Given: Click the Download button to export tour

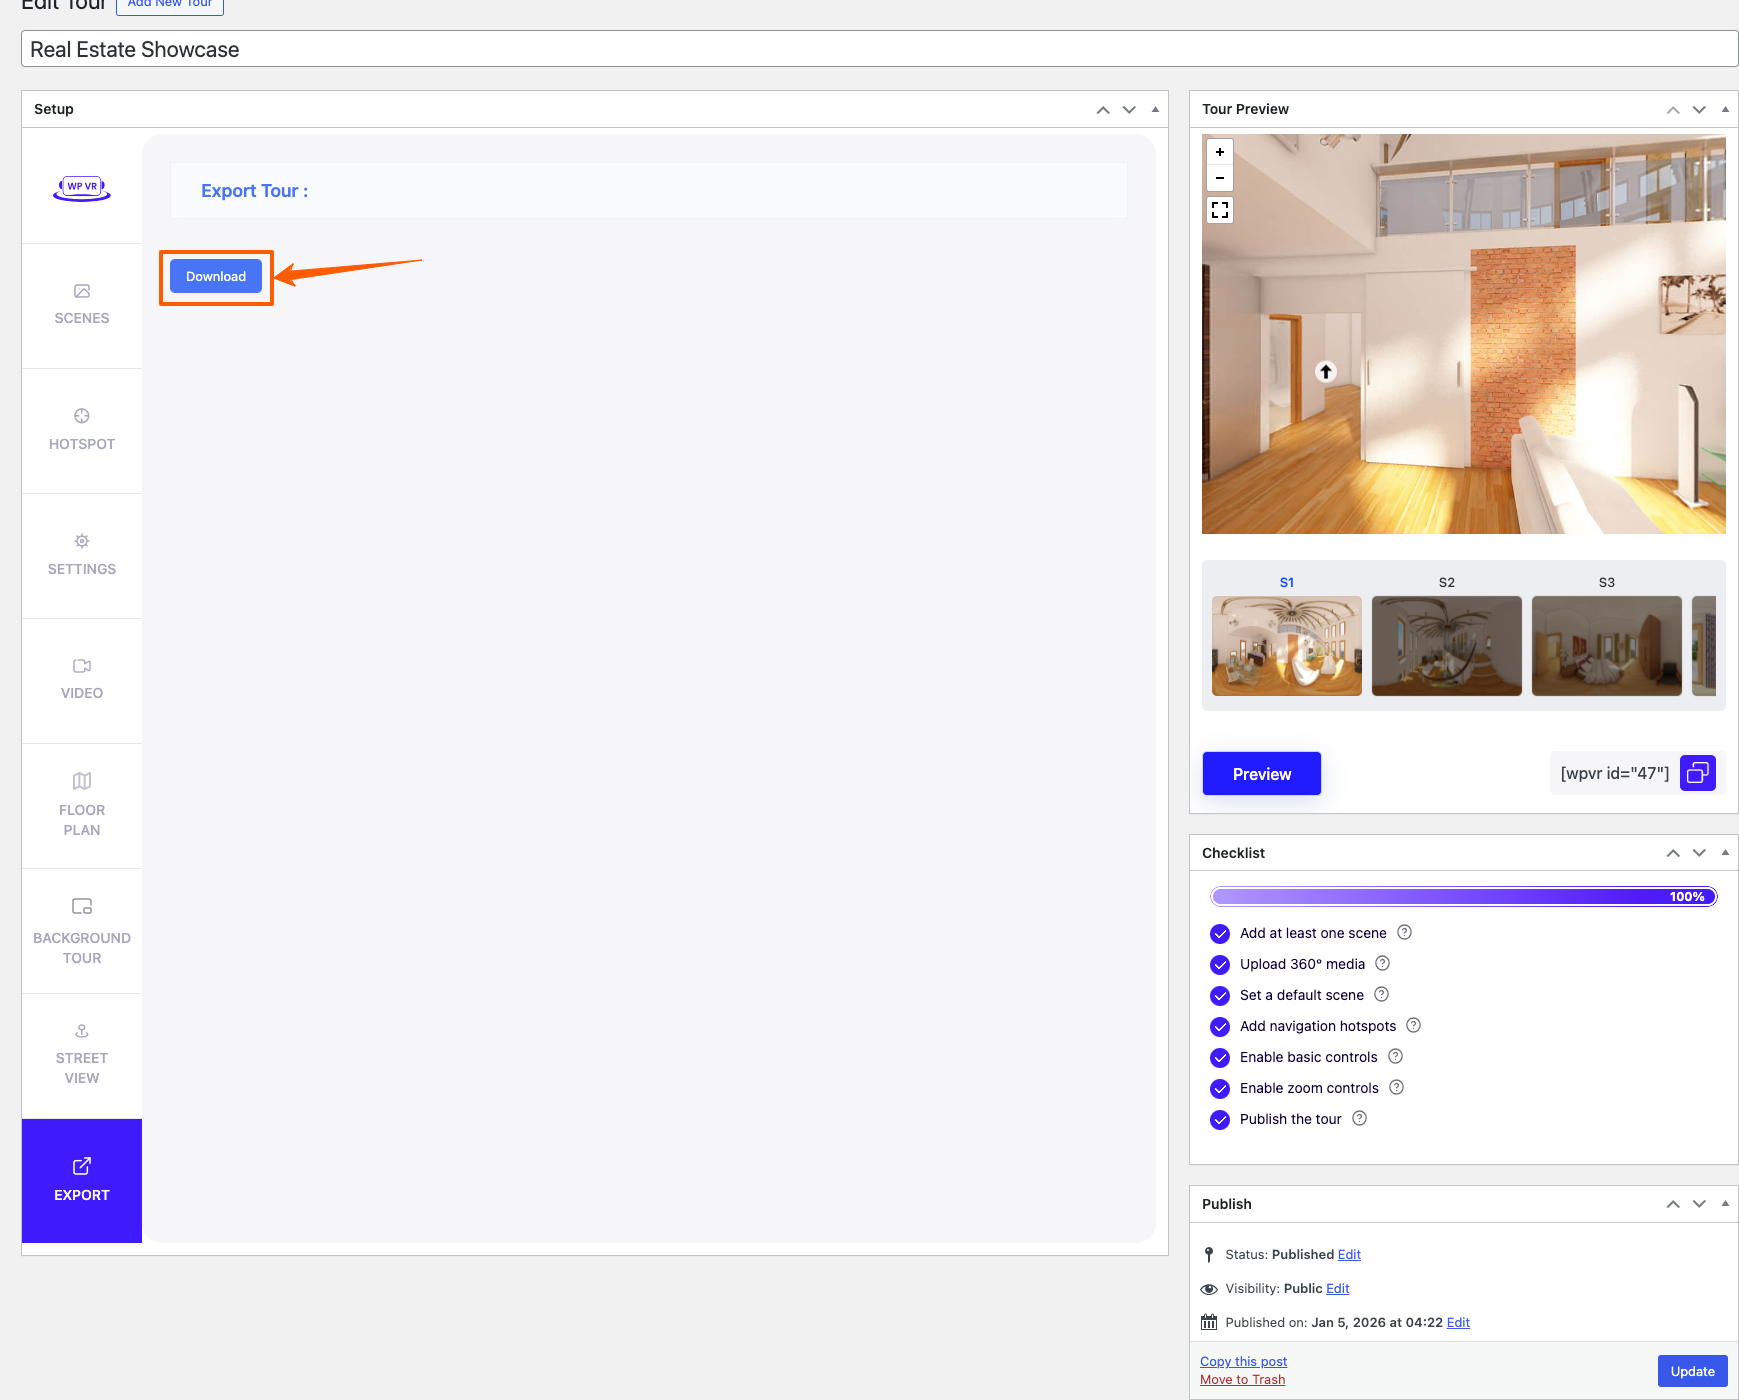Looking at the screenshot, I should tap(215, 276).
